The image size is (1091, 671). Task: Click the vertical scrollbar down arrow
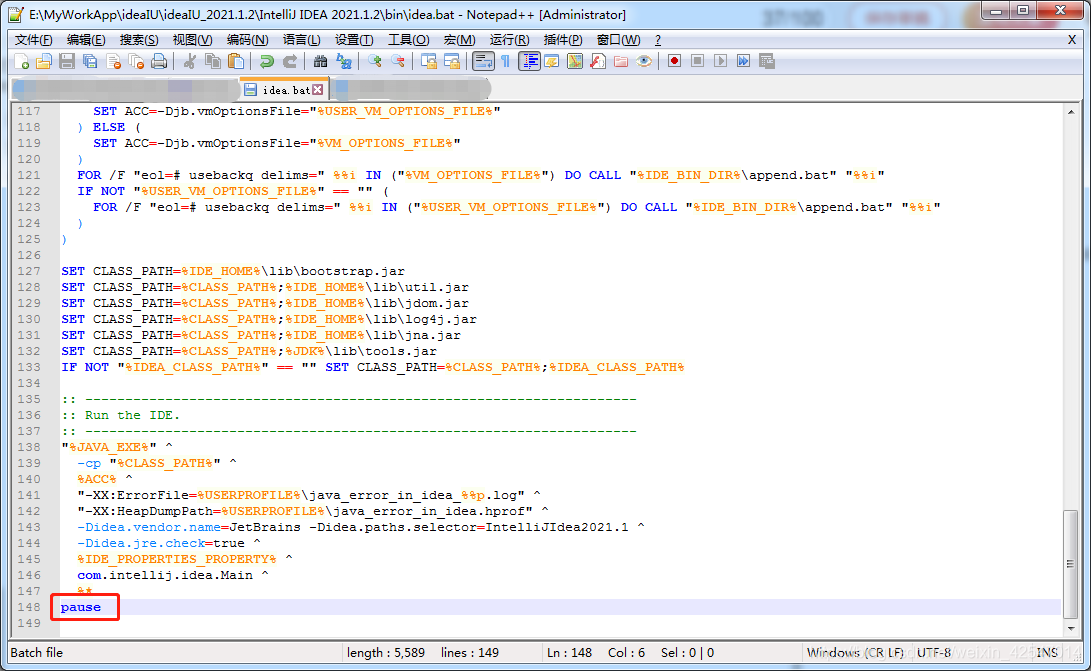point(1071,628)
